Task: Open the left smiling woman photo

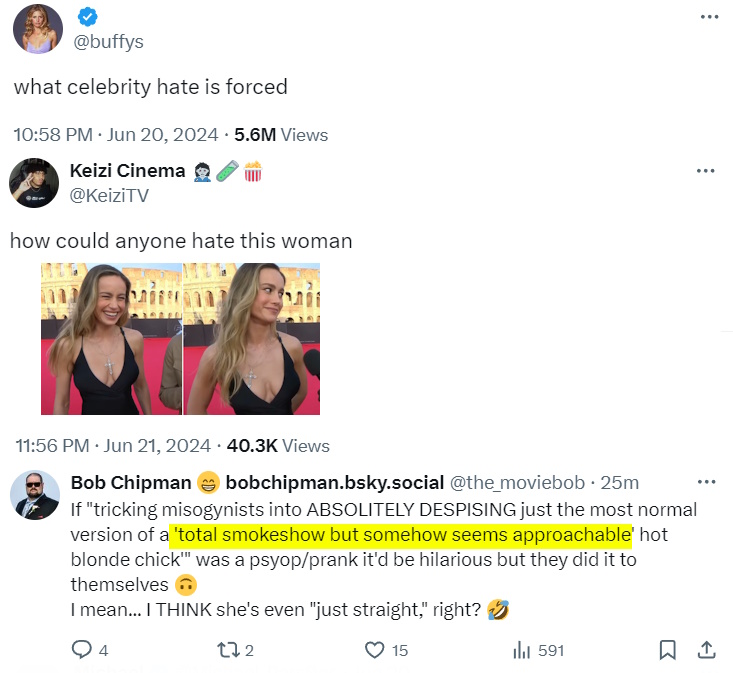Action: [111, 339]
